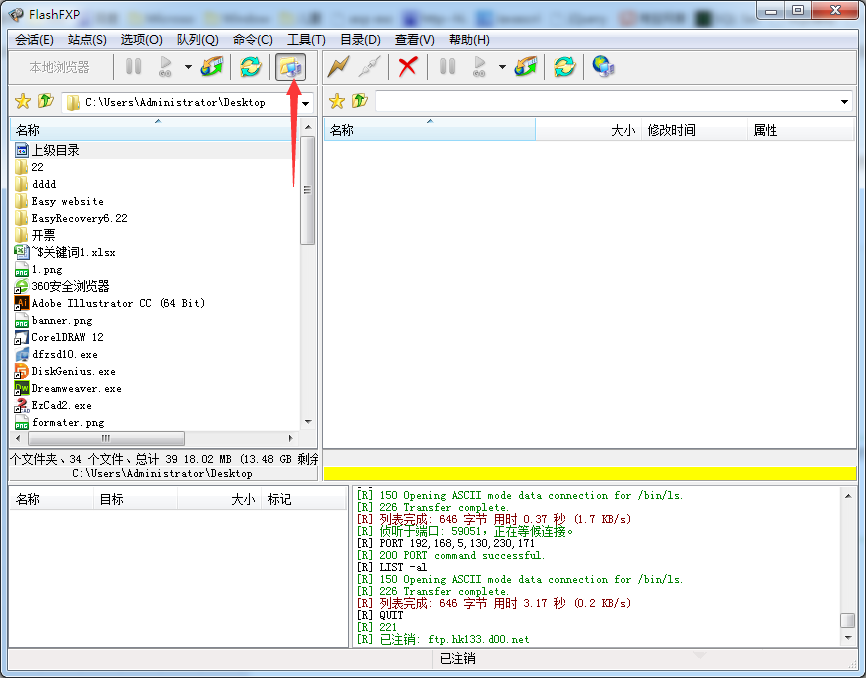Expand the local path dropdown for Desktop
The width and height of the screenshot is (866, 678).
306,102
